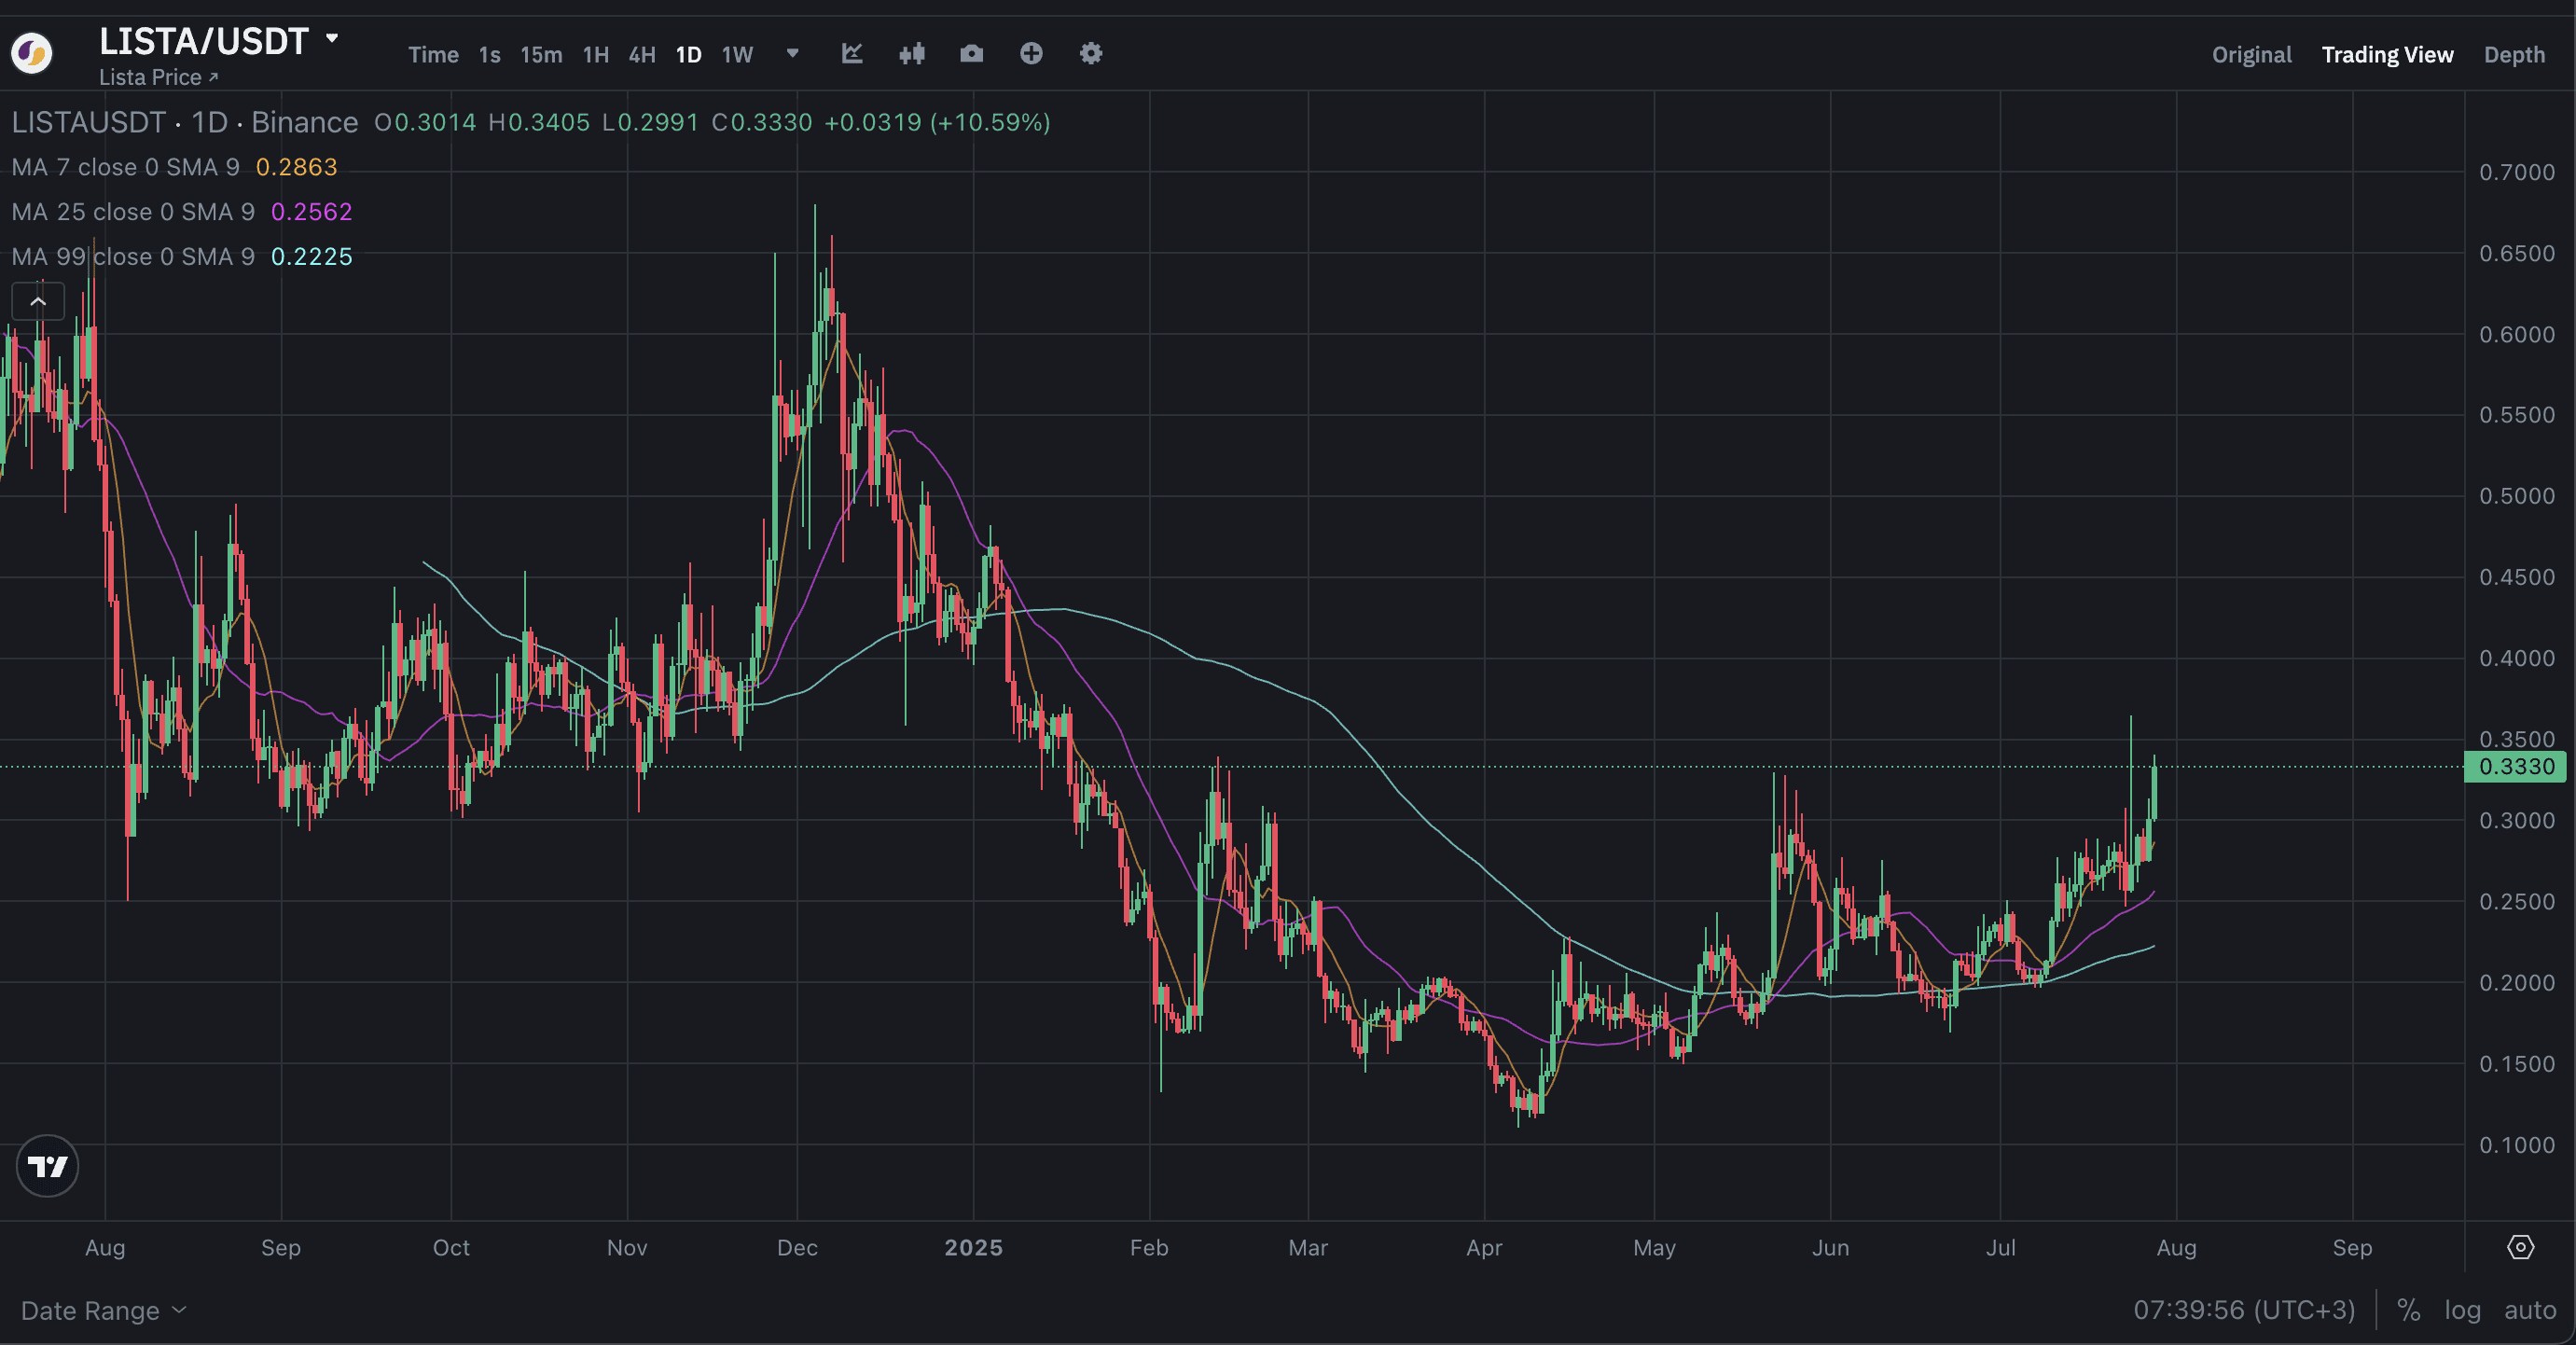Select the 4H timeframe

click(641, 55)
